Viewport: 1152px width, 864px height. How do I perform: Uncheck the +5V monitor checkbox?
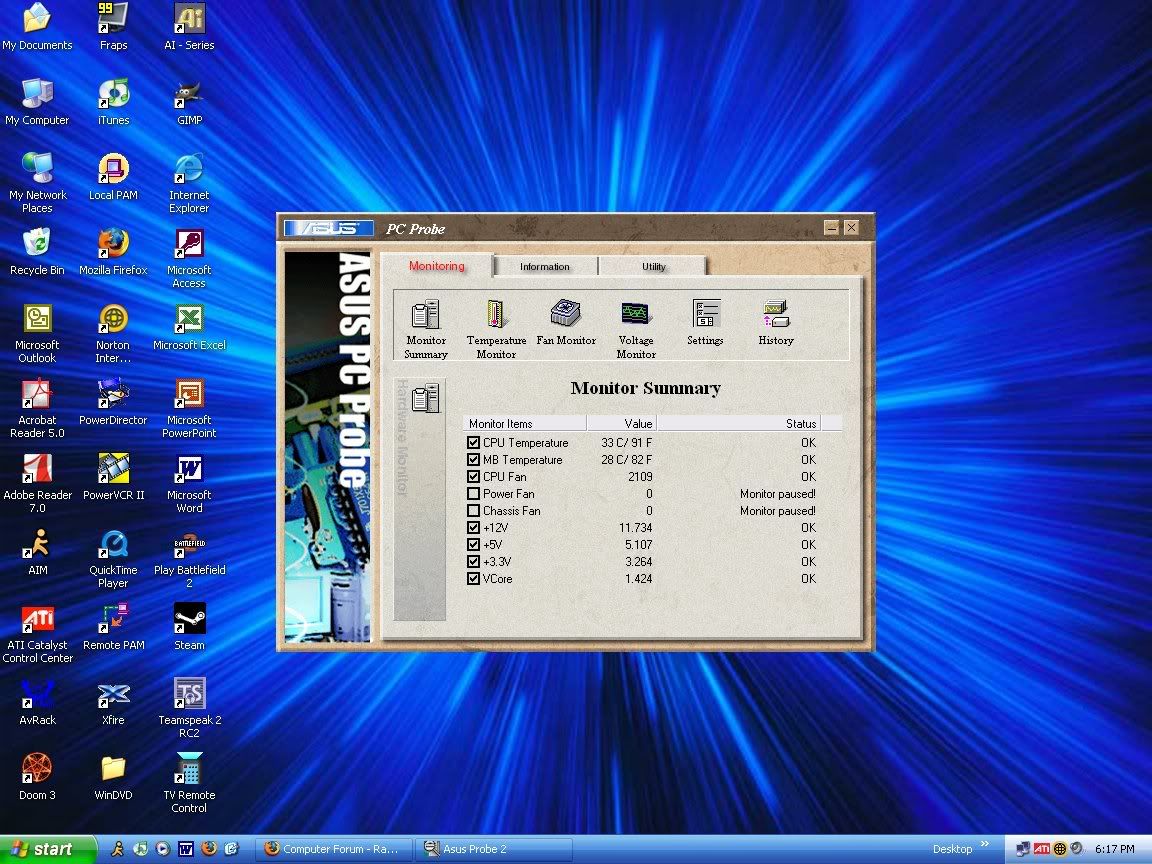pos(473,544)
